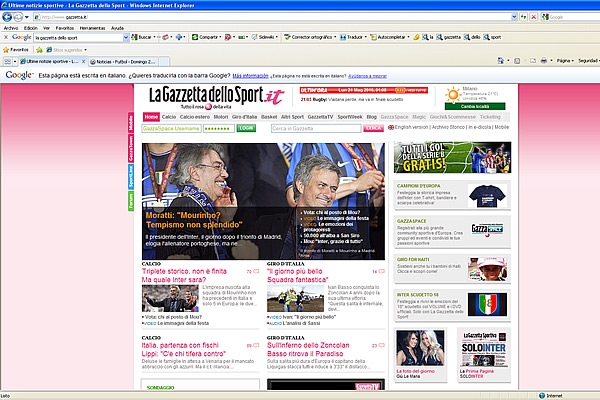Click the green Refresh page icon
Screen dimensions: 600x400
(x=523, y=17)
